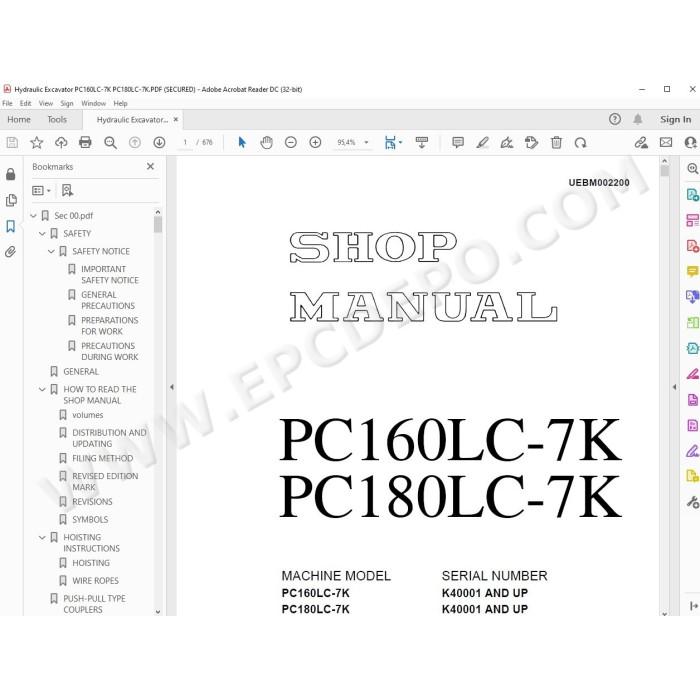Click the Save file icon
The image size is (700, 700).
click(x=12, y=142)
